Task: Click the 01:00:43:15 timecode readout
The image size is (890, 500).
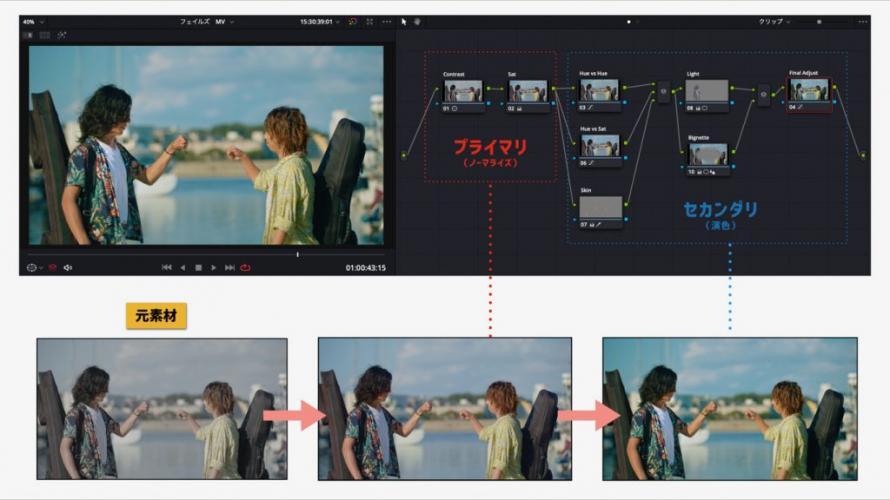Action: coord(366,268)
